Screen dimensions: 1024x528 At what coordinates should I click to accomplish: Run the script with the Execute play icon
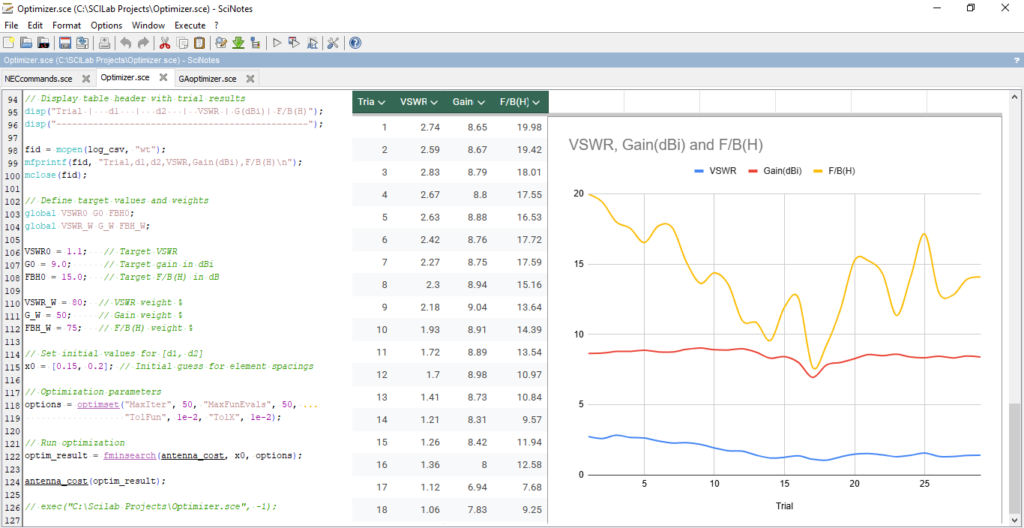coord(277,43)
